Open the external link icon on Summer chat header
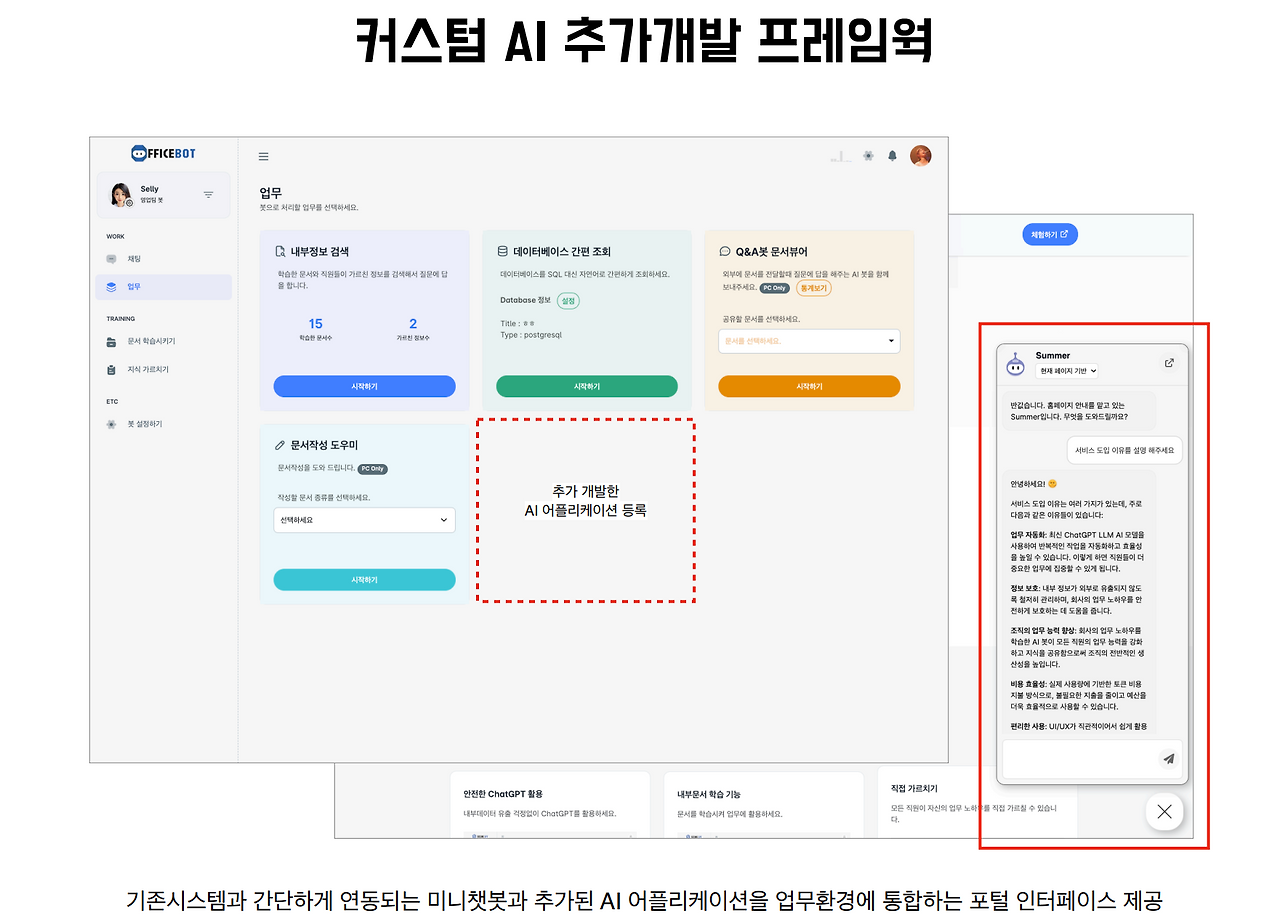1280x918 pixels. 1169,363
